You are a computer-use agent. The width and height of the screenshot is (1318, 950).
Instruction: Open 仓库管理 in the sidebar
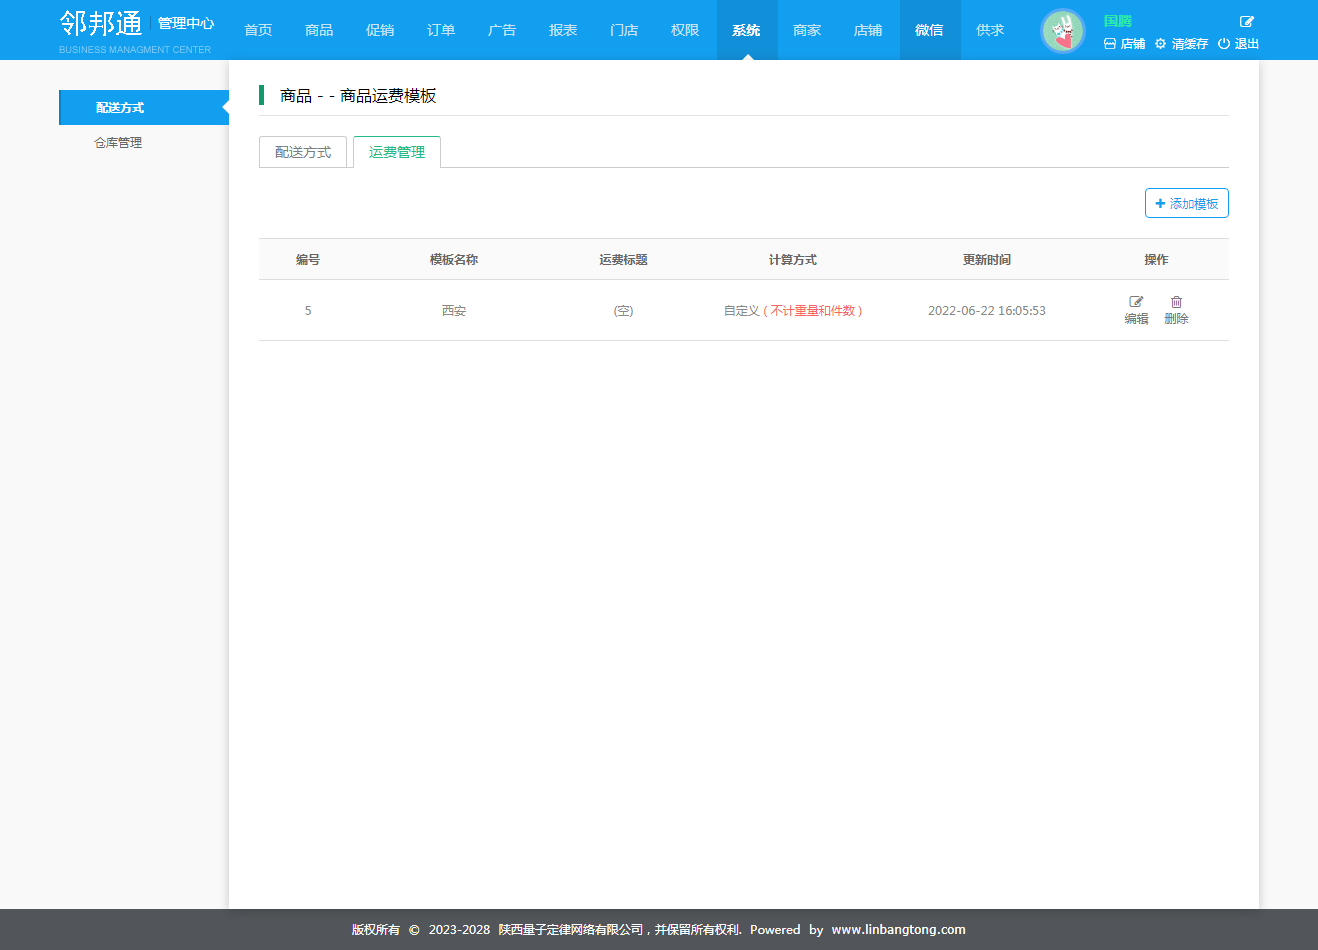[118, 143]
